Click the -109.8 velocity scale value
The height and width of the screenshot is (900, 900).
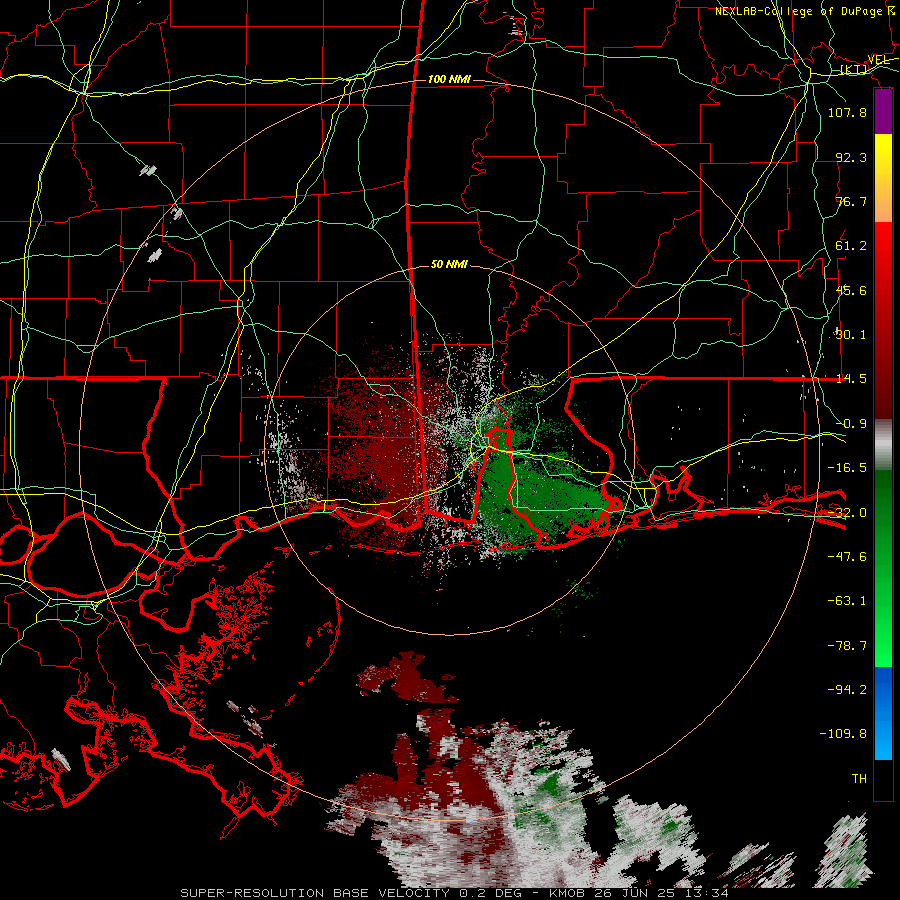(843, 734)
